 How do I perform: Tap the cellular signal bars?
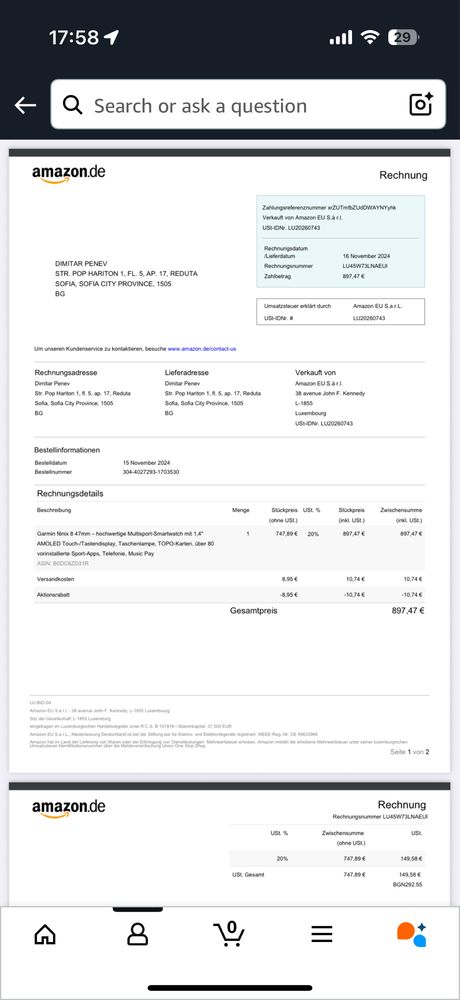(x=341, y=38)
